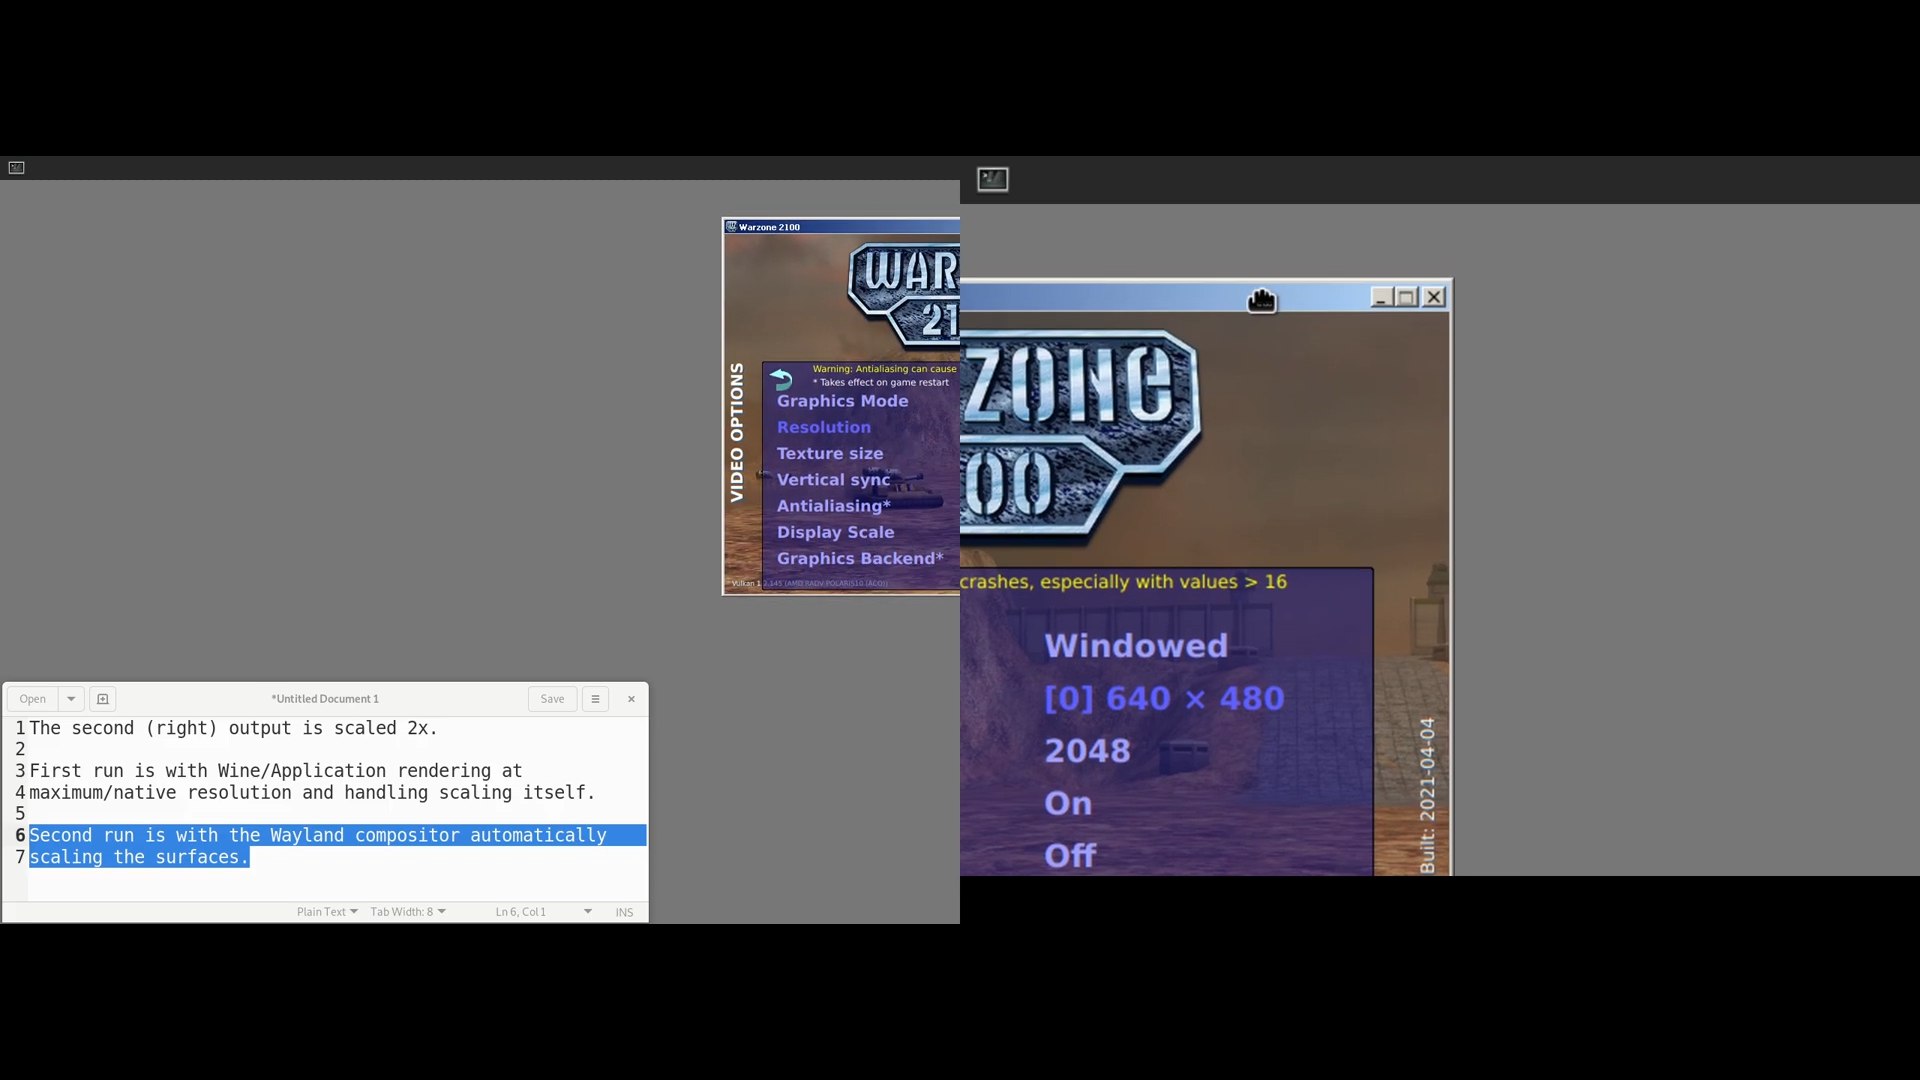Select the Texture size option
Screen dimensions: 1920x1080
point(830,454)
